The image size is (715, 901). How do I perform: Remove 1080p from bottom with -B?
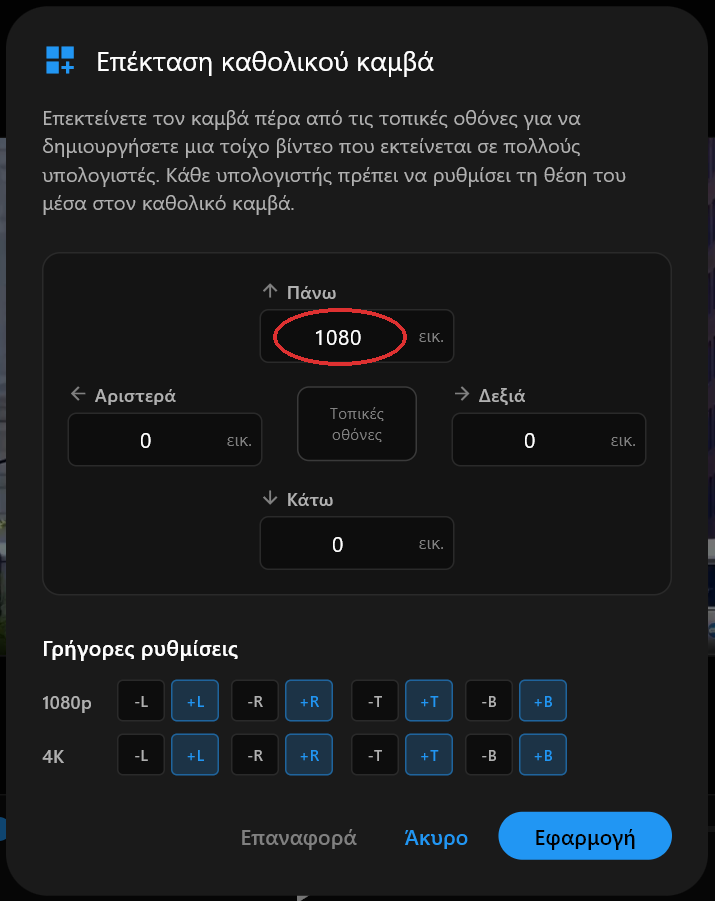click(489, 701)
